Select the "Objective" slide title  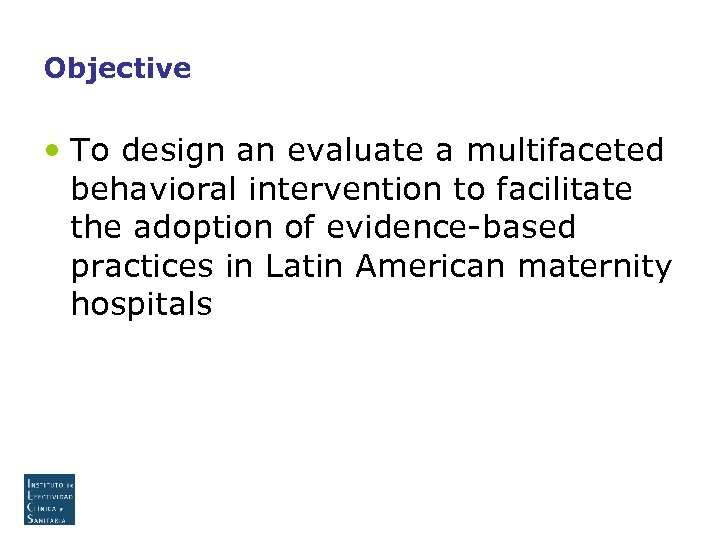[x=117, y=68]
